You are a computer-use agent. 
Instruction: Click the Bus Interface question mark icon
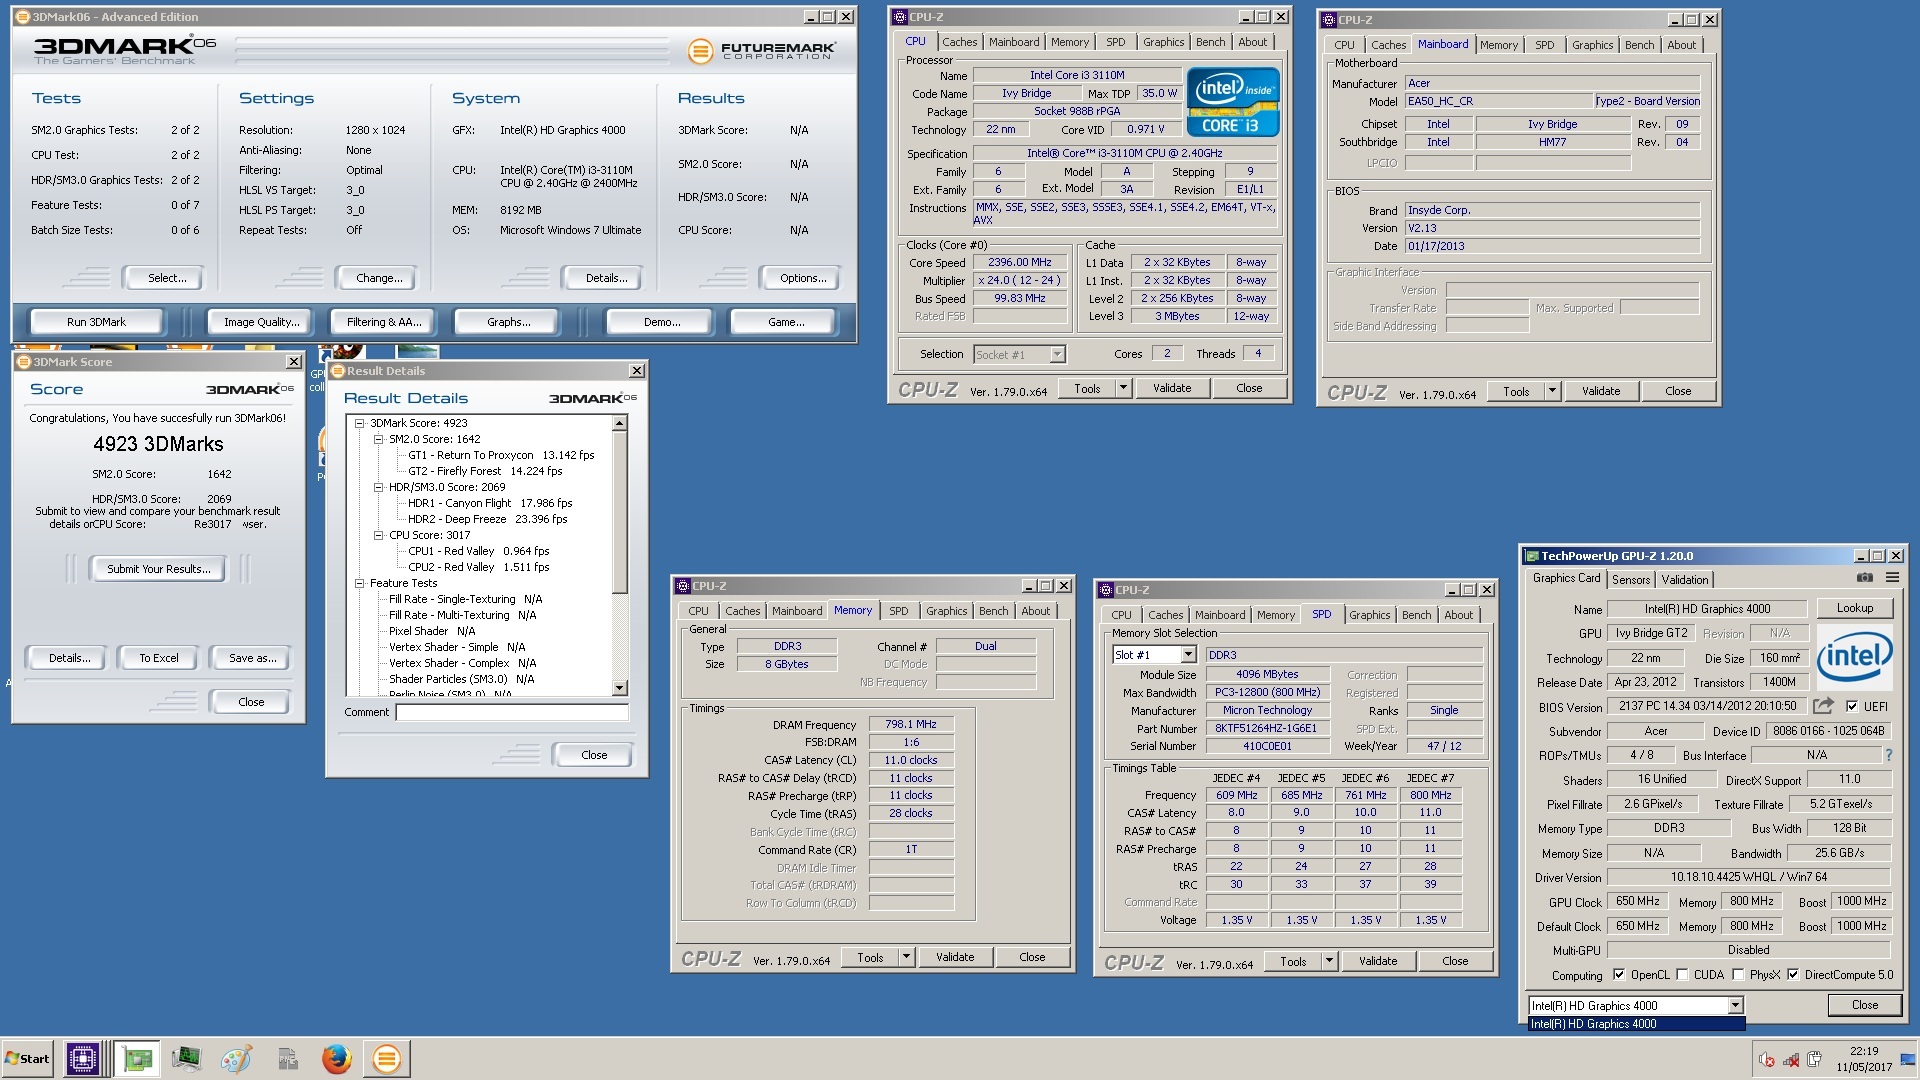1889,755
